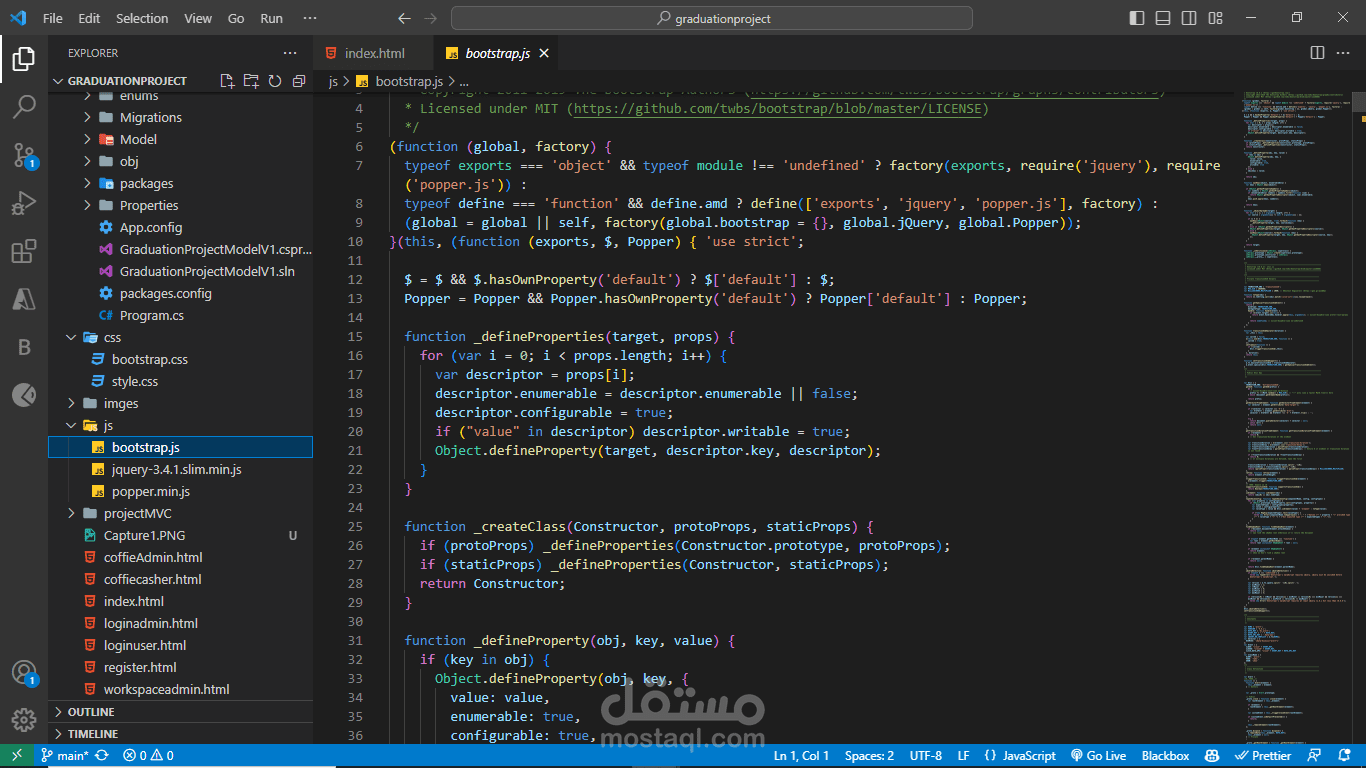Expand the imges folder
This screenshot has height=768, width=1366.
[180, 403]
